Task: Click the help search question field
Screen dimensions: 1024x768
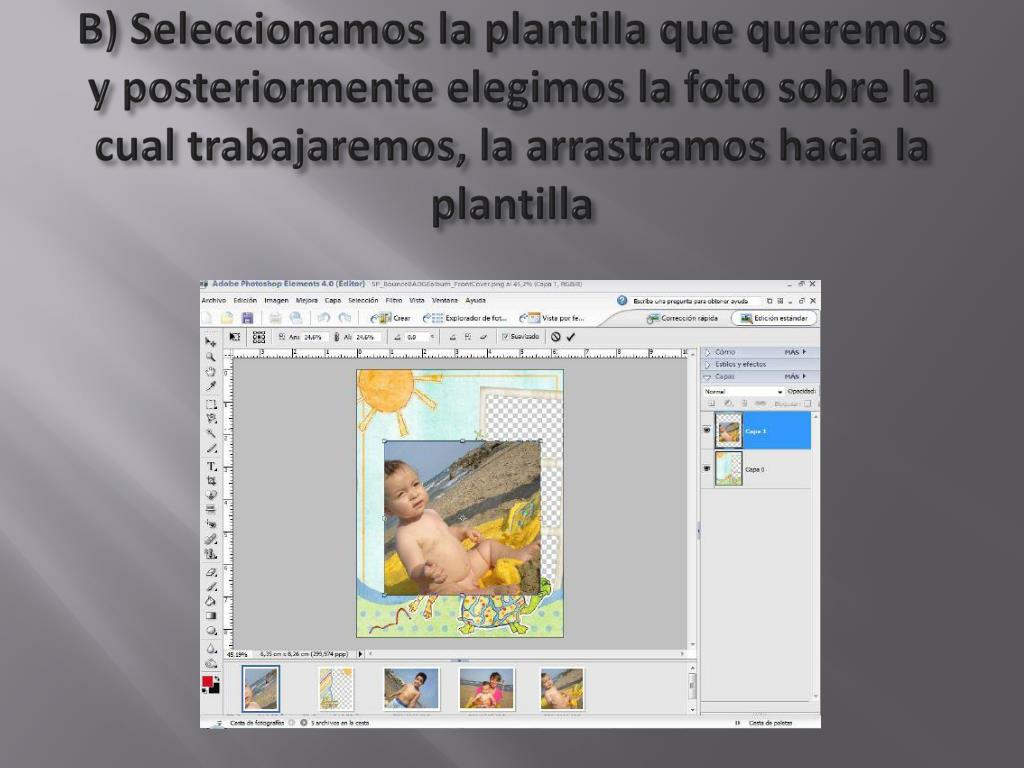Action: click(x=696, y=301)
